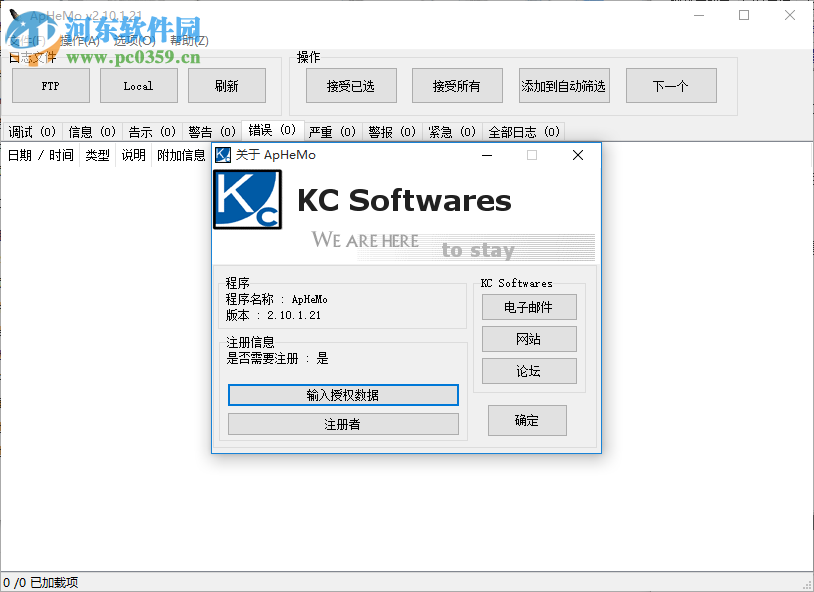The width and height of the screenshot is (814, 592).
Task: Click the 附加信息 column header
Action: 181,155
